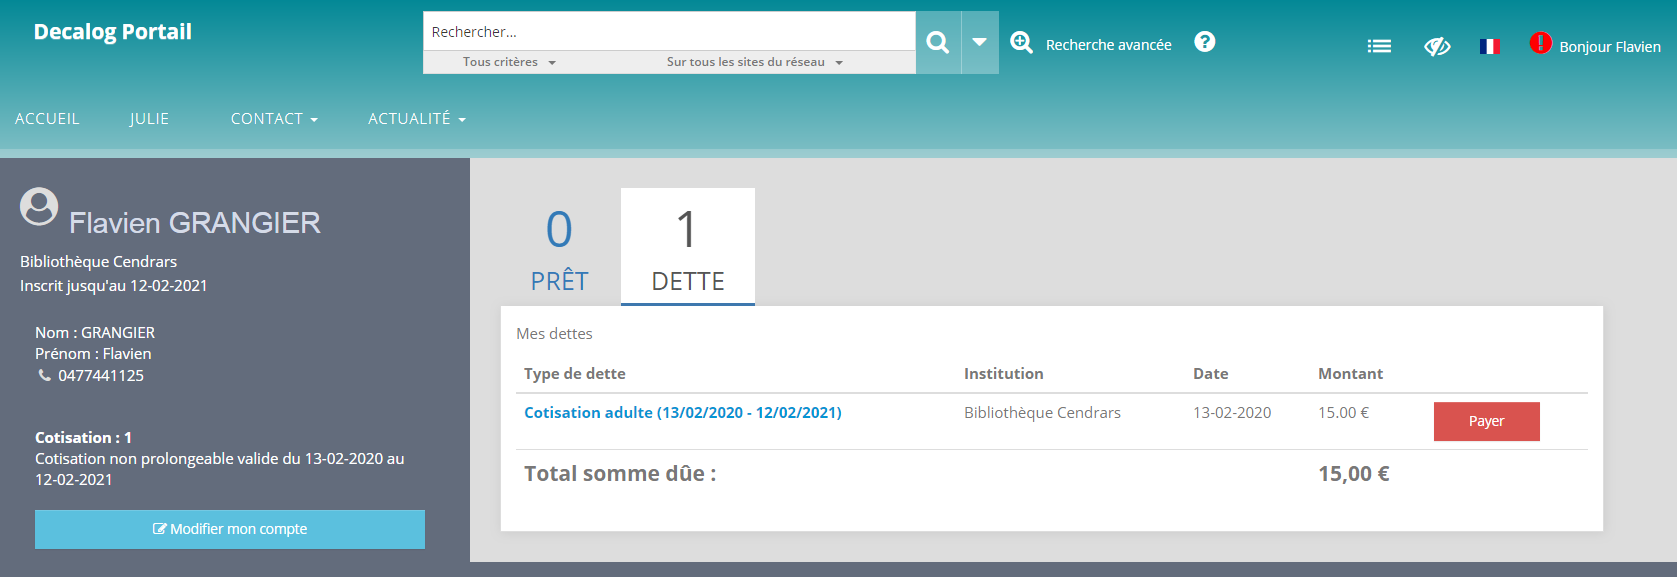
Task: Click the help question mark icon
Action: 1205,42
